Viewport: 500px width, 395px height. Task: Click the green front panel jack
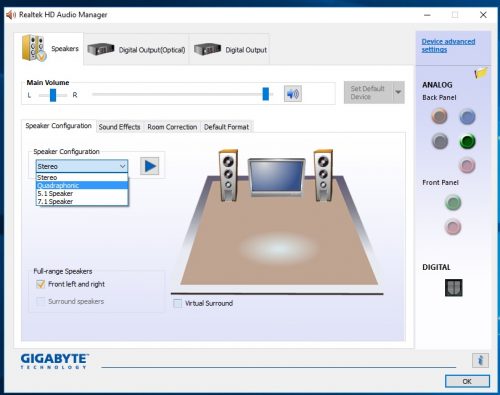click(x=453, y=202)
